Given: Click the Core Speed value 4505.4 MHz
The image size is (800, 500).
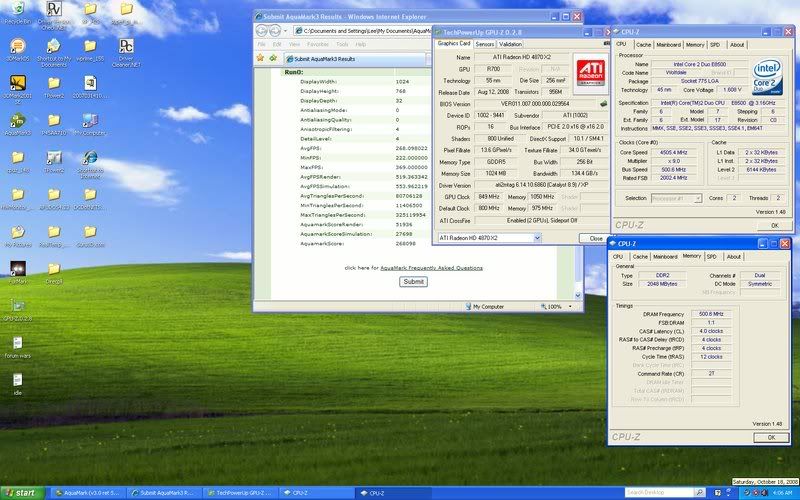Looking at the screenshot, I should click(x=674, y=152).
